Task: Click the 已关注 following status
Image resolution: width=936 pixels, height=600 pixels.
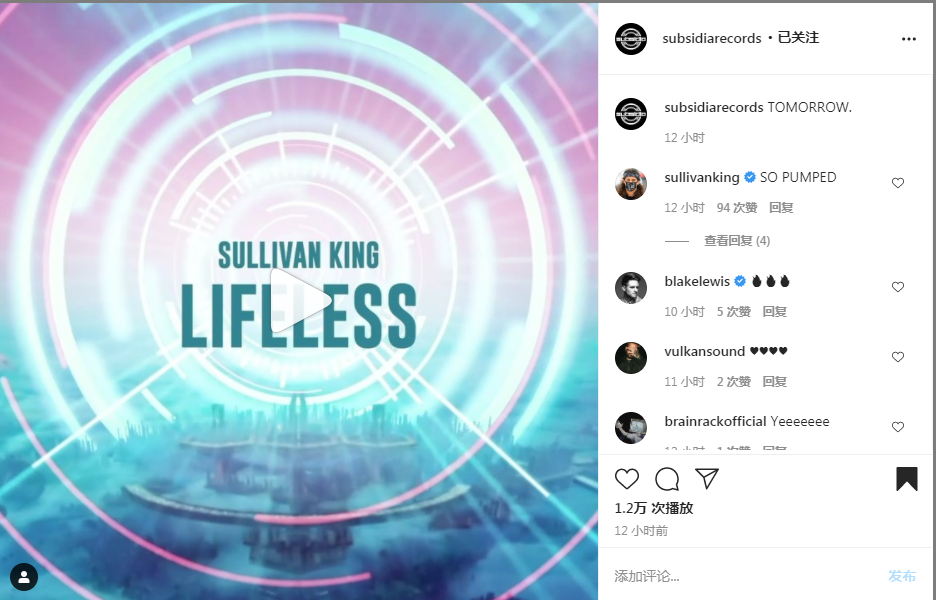Action: 798,38
